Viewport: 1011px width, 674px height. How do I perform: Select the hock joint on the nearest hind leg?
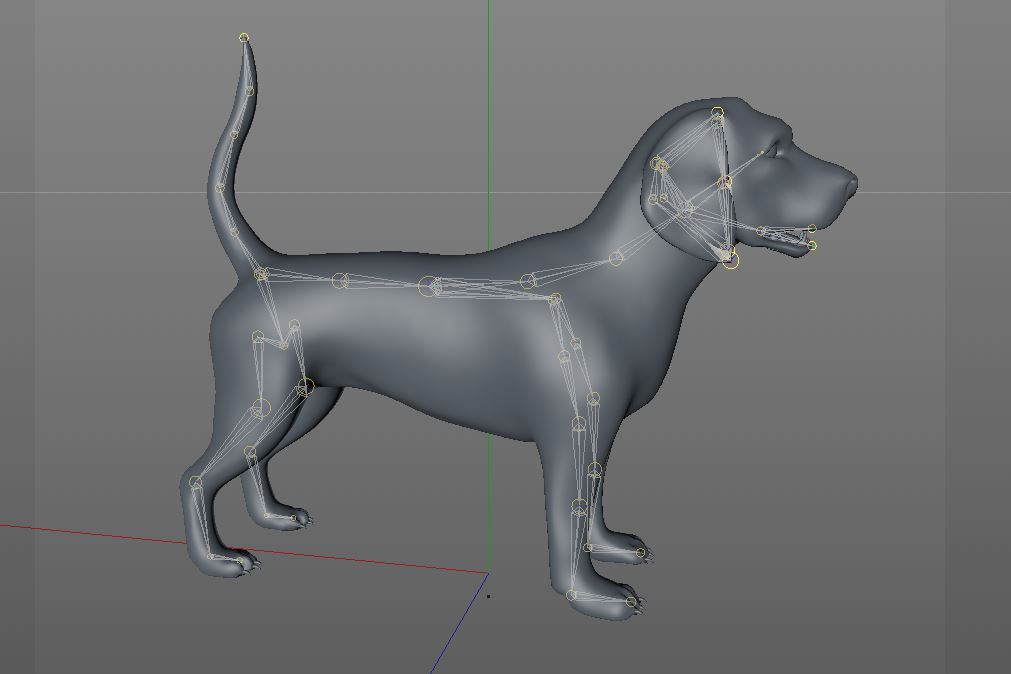point(195,482)
